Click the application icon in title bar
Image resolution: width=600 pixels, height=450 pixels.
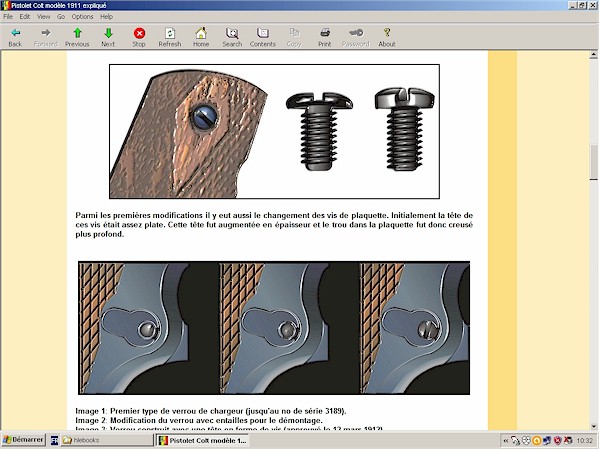coord(5,5)
